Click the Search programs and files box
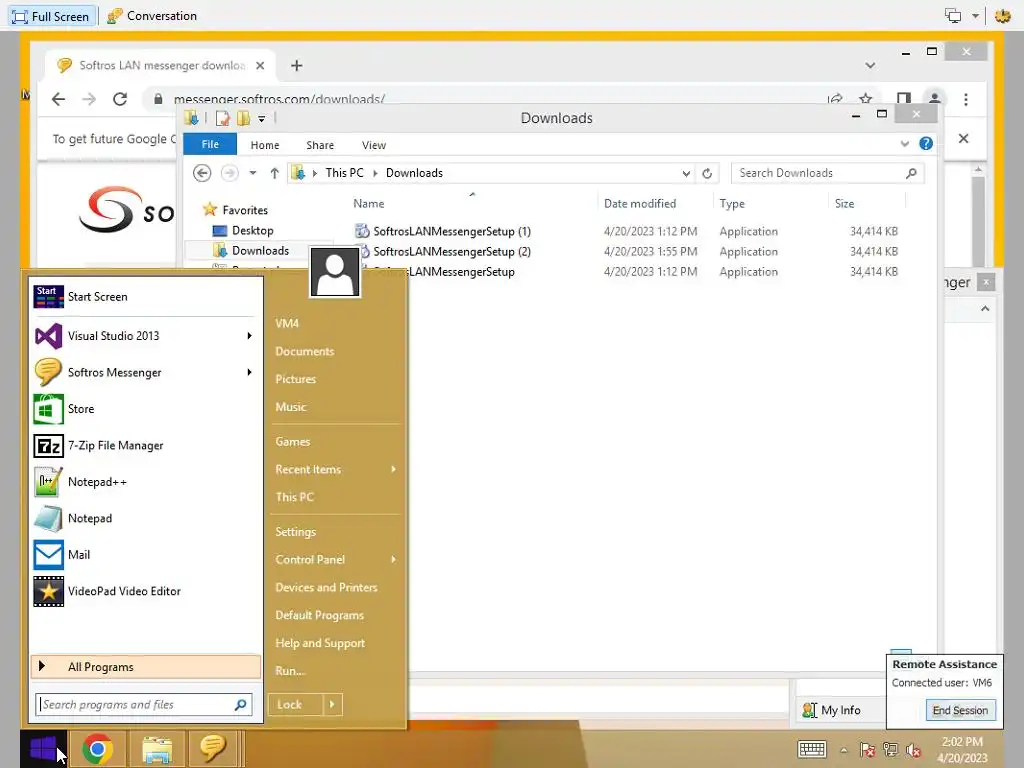 (x=144, y=705)
